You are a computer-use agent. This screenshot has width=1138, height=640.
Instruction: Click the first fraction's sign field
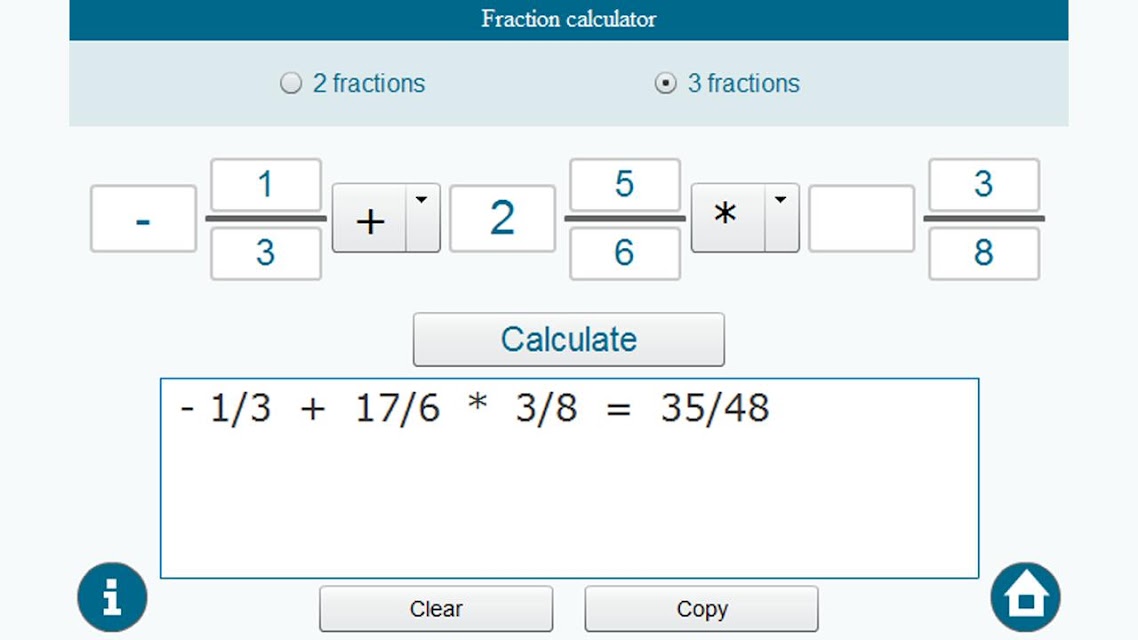(x=143, y=218)
